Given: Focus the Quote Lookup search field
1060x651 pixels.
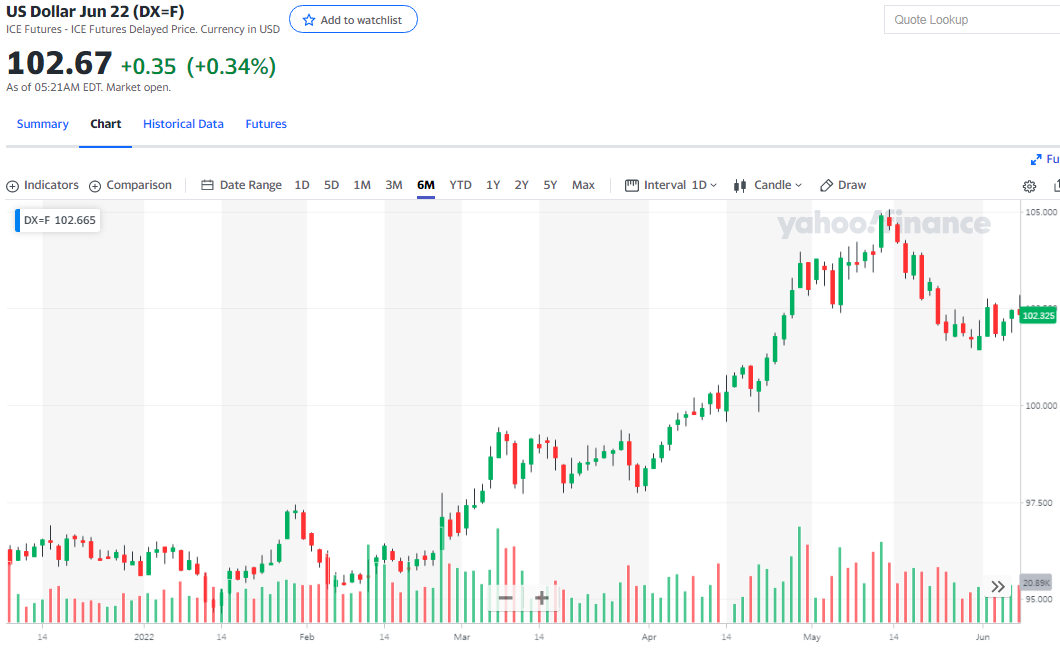Looking at the screenshot, I should click(x=972, y=20).
